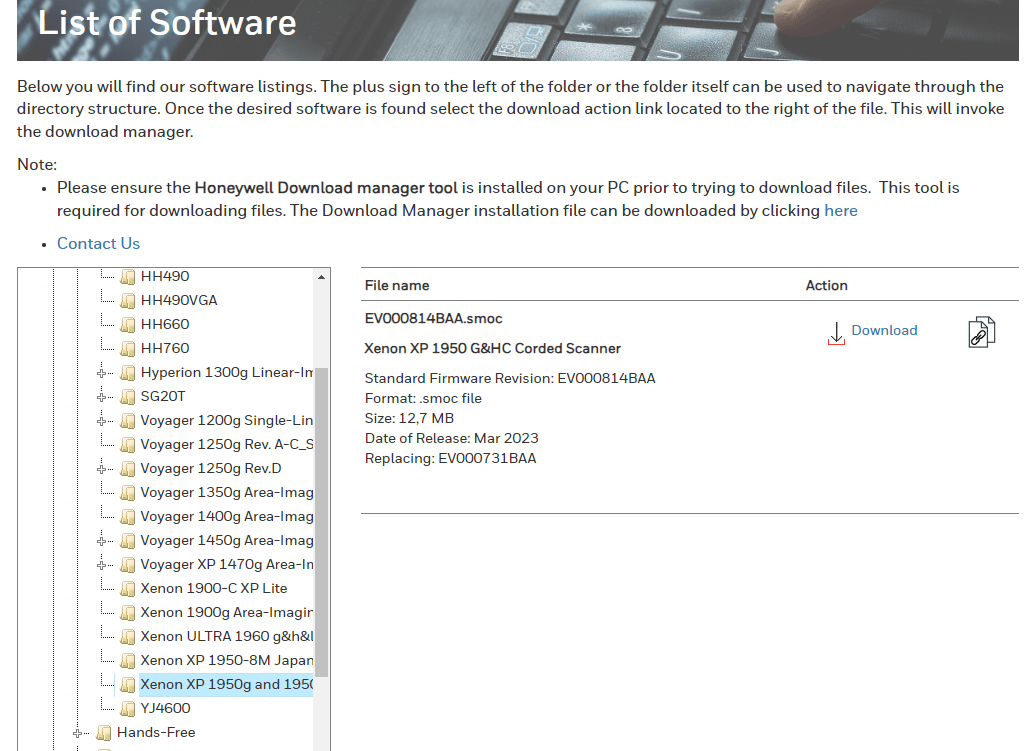Click the HH490VGA folder icon
Image resolution: width=1035 pixels, height=751 pixels.
pos(128,301)
